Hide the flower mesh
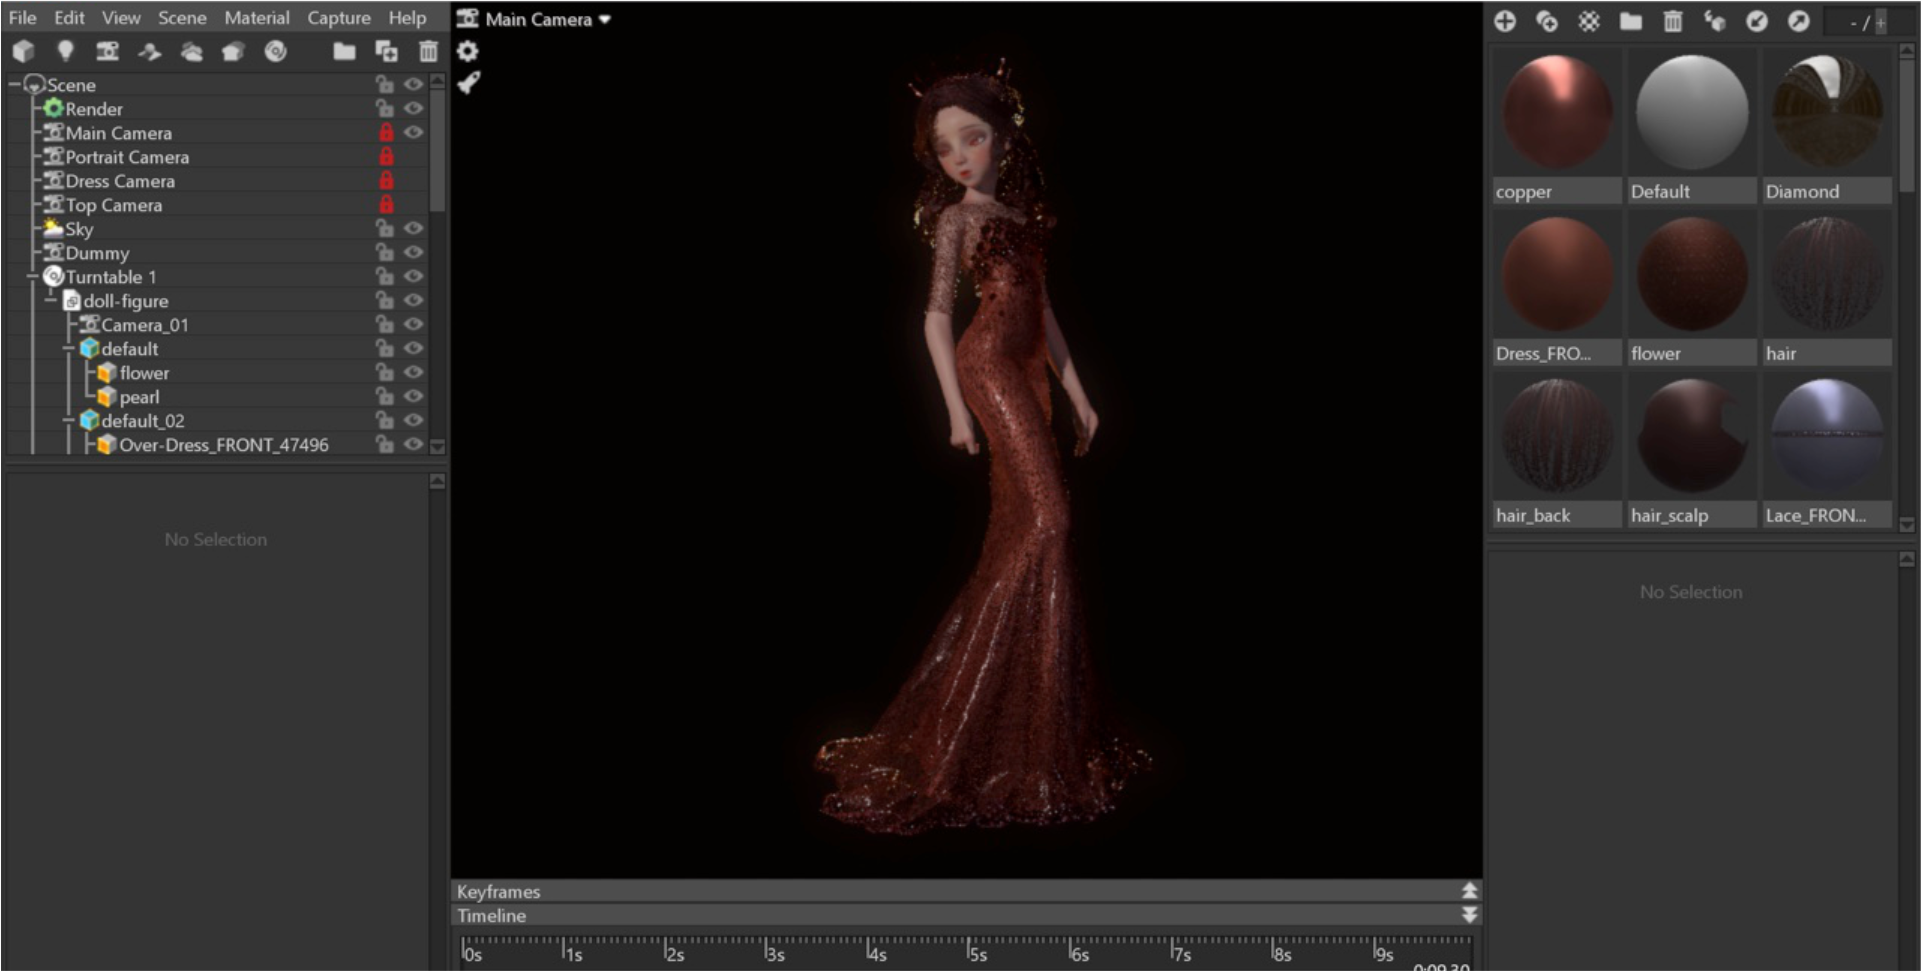1921x971 pixels. 413,372
